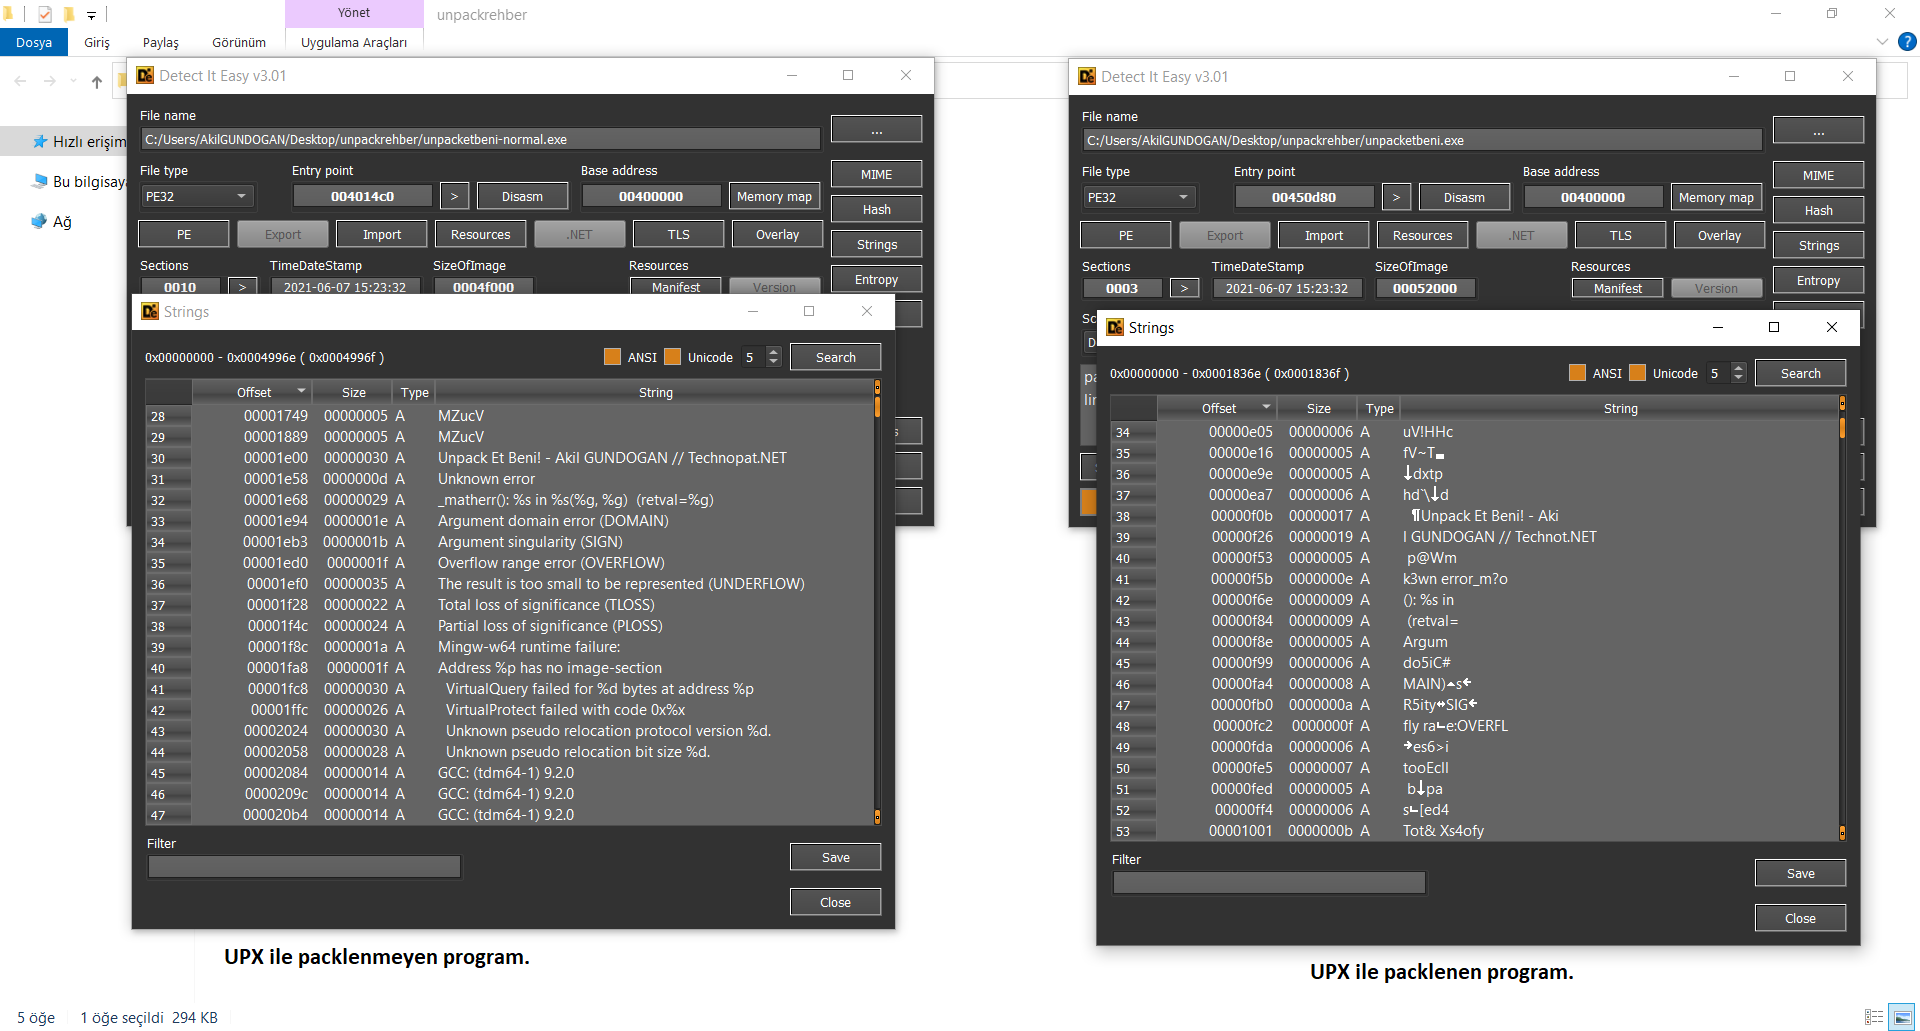Select the Yönet contextual tab
The height and width of the screenshot is (1031, 1920).
[x=354, y=13]
